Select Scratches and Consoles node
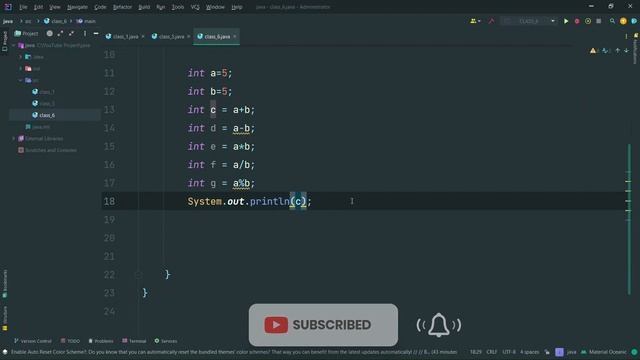640x360 pixels. [47, 150]
